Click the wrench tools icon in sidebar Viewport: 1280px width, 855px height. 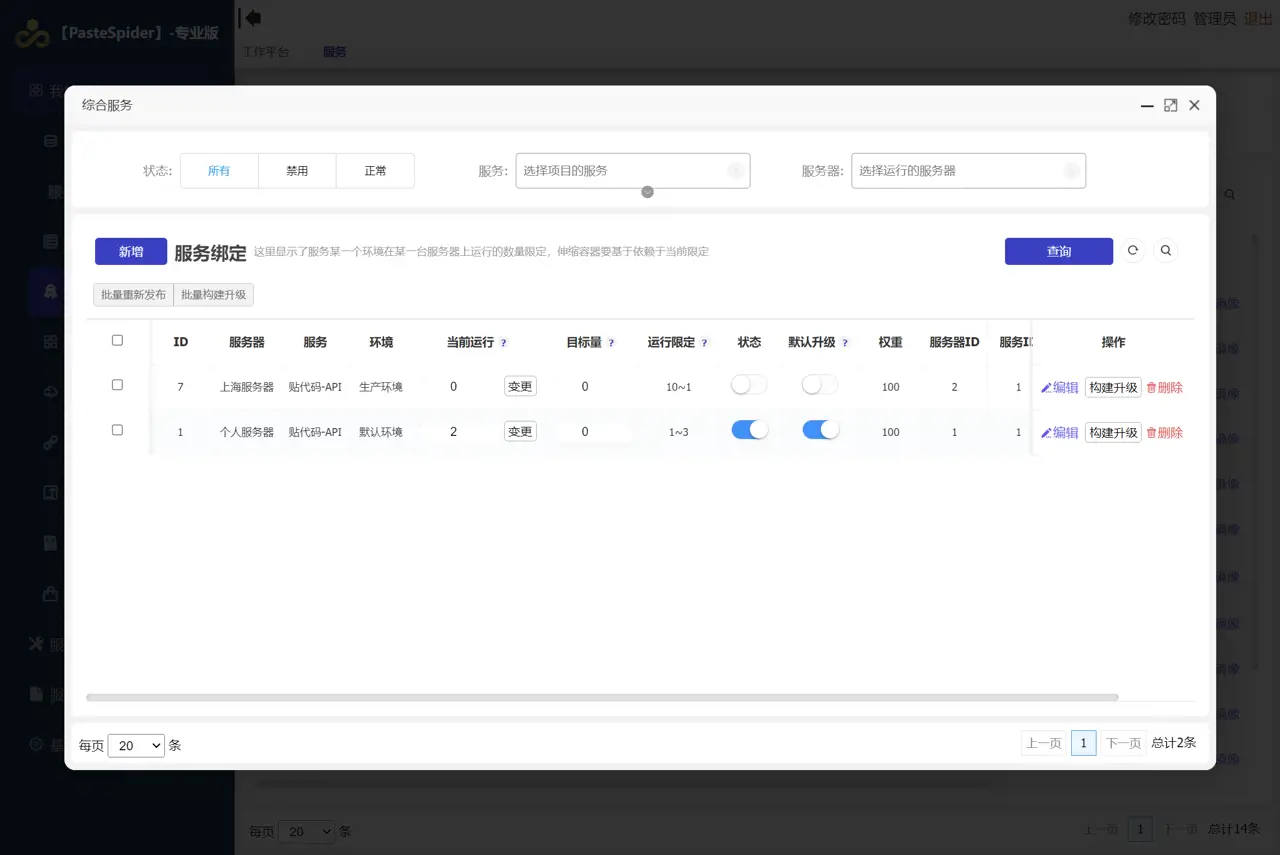click(36, 644)
